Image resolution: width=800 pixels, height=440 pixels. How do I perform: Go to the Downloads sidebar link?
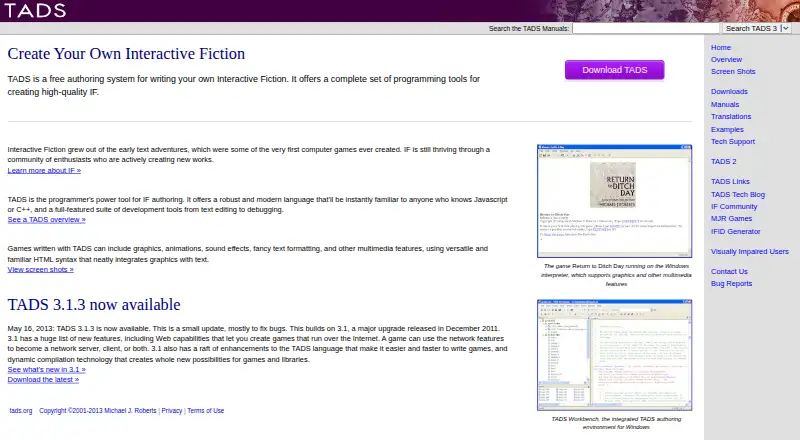pos(729,91)
